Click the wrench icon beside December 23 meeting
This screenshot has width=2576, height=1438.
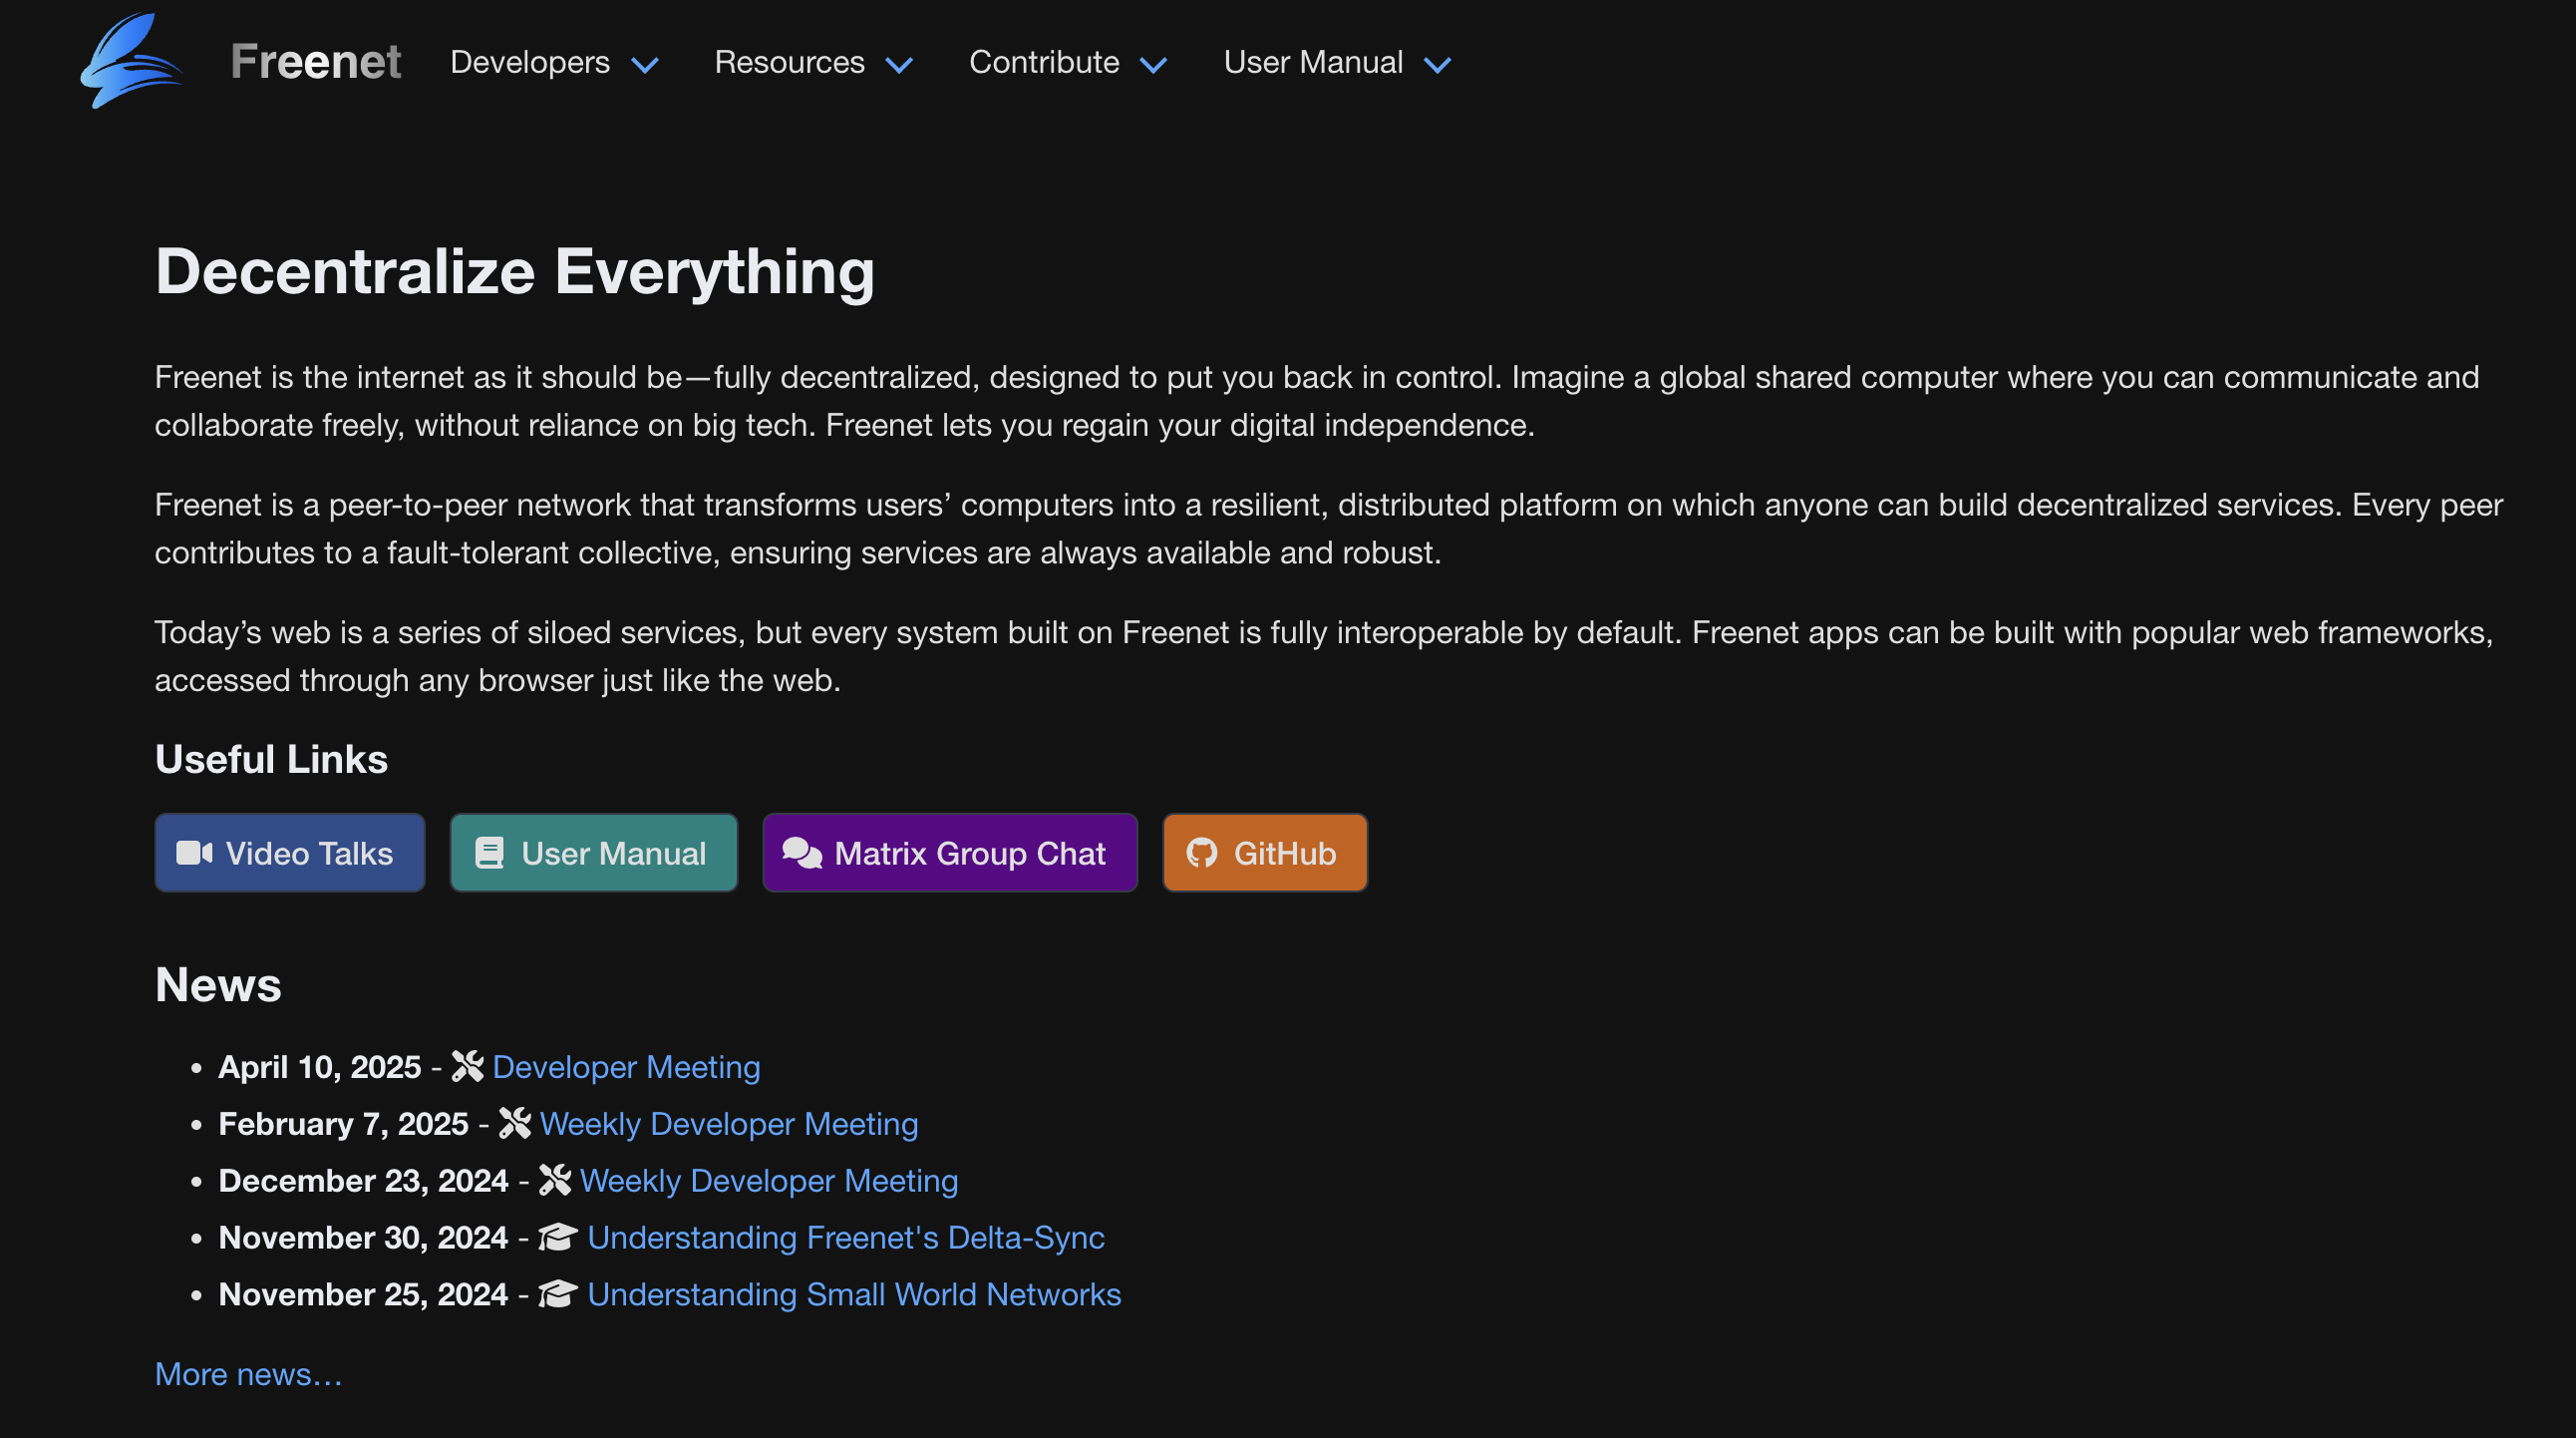point(555,1180)
